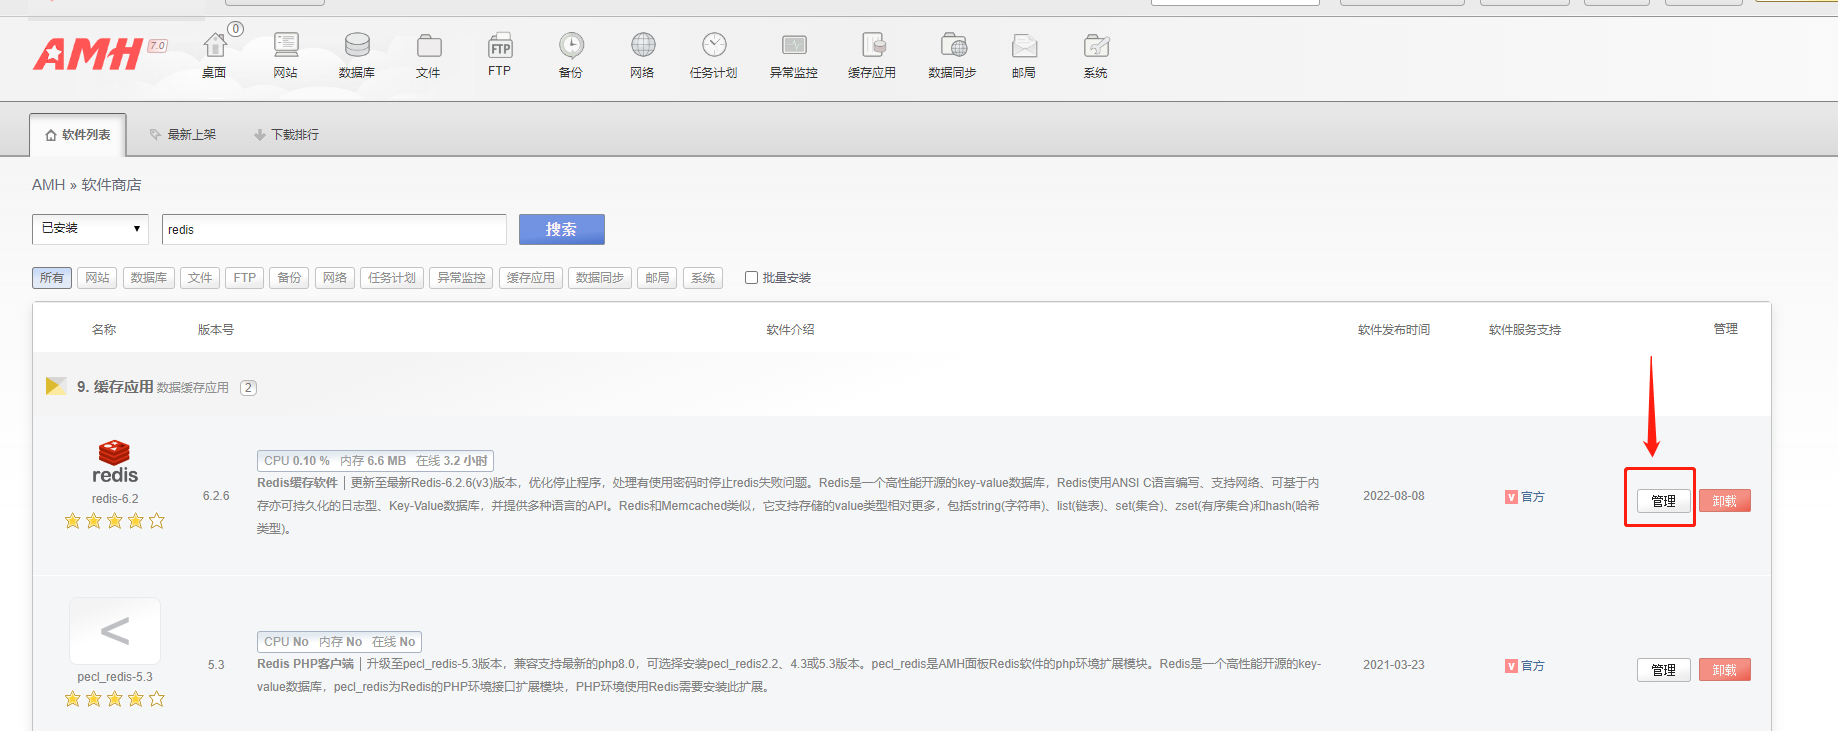
Task: Click release date 2022-08-08
Action: point(1394,496)
